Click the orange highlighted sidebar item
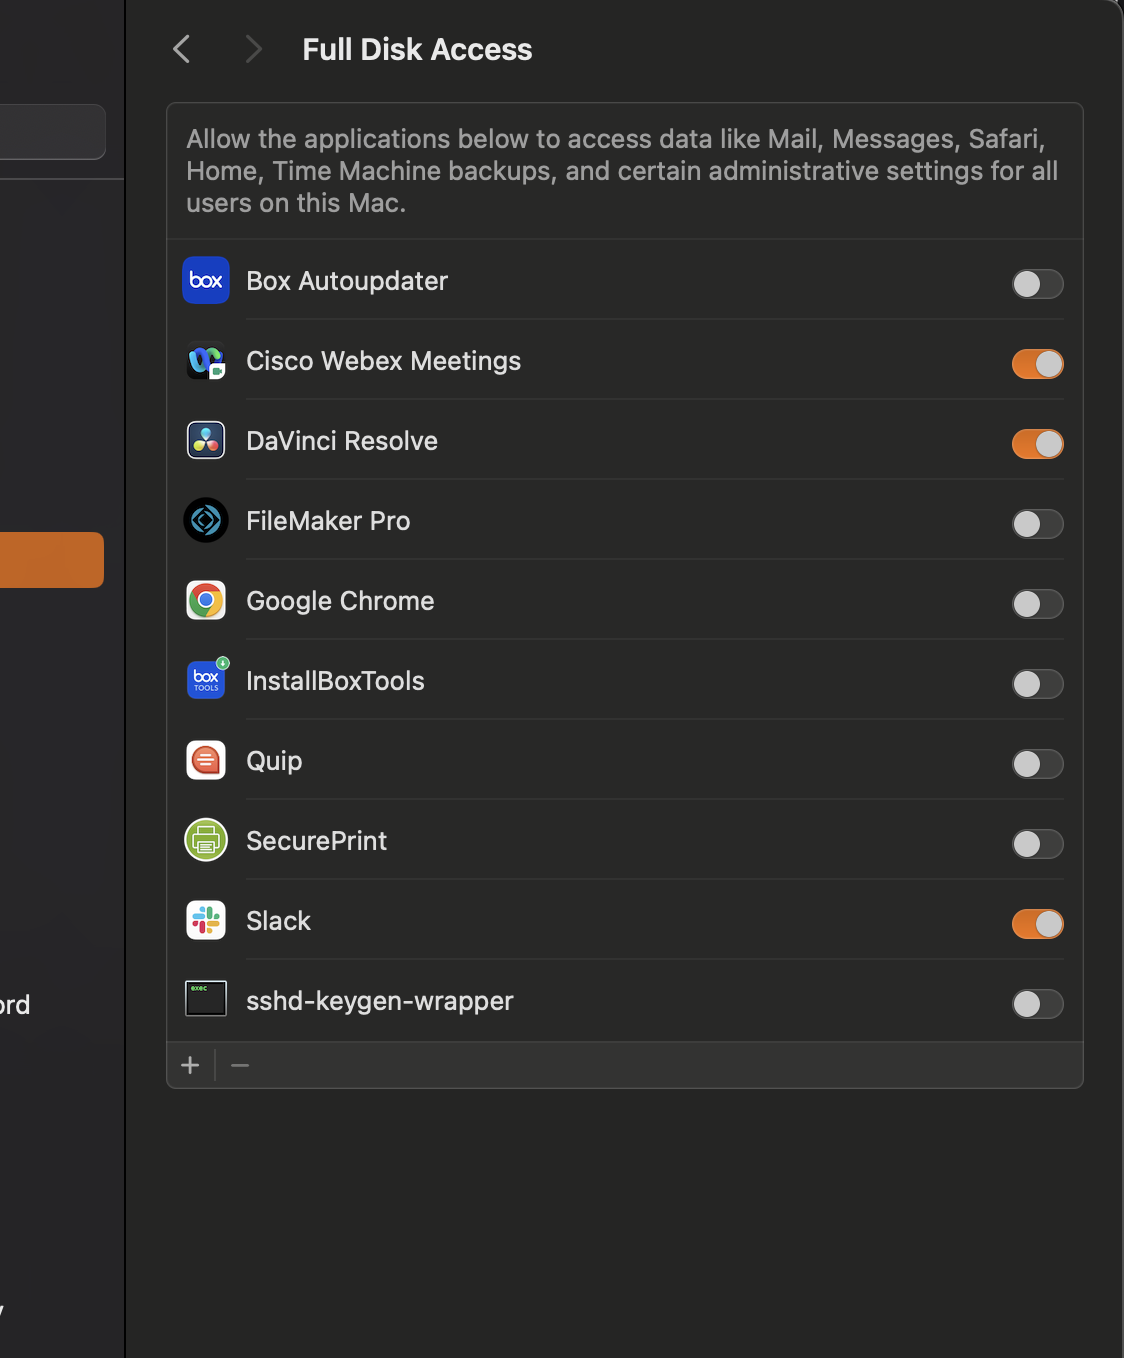 pos(52,560)
